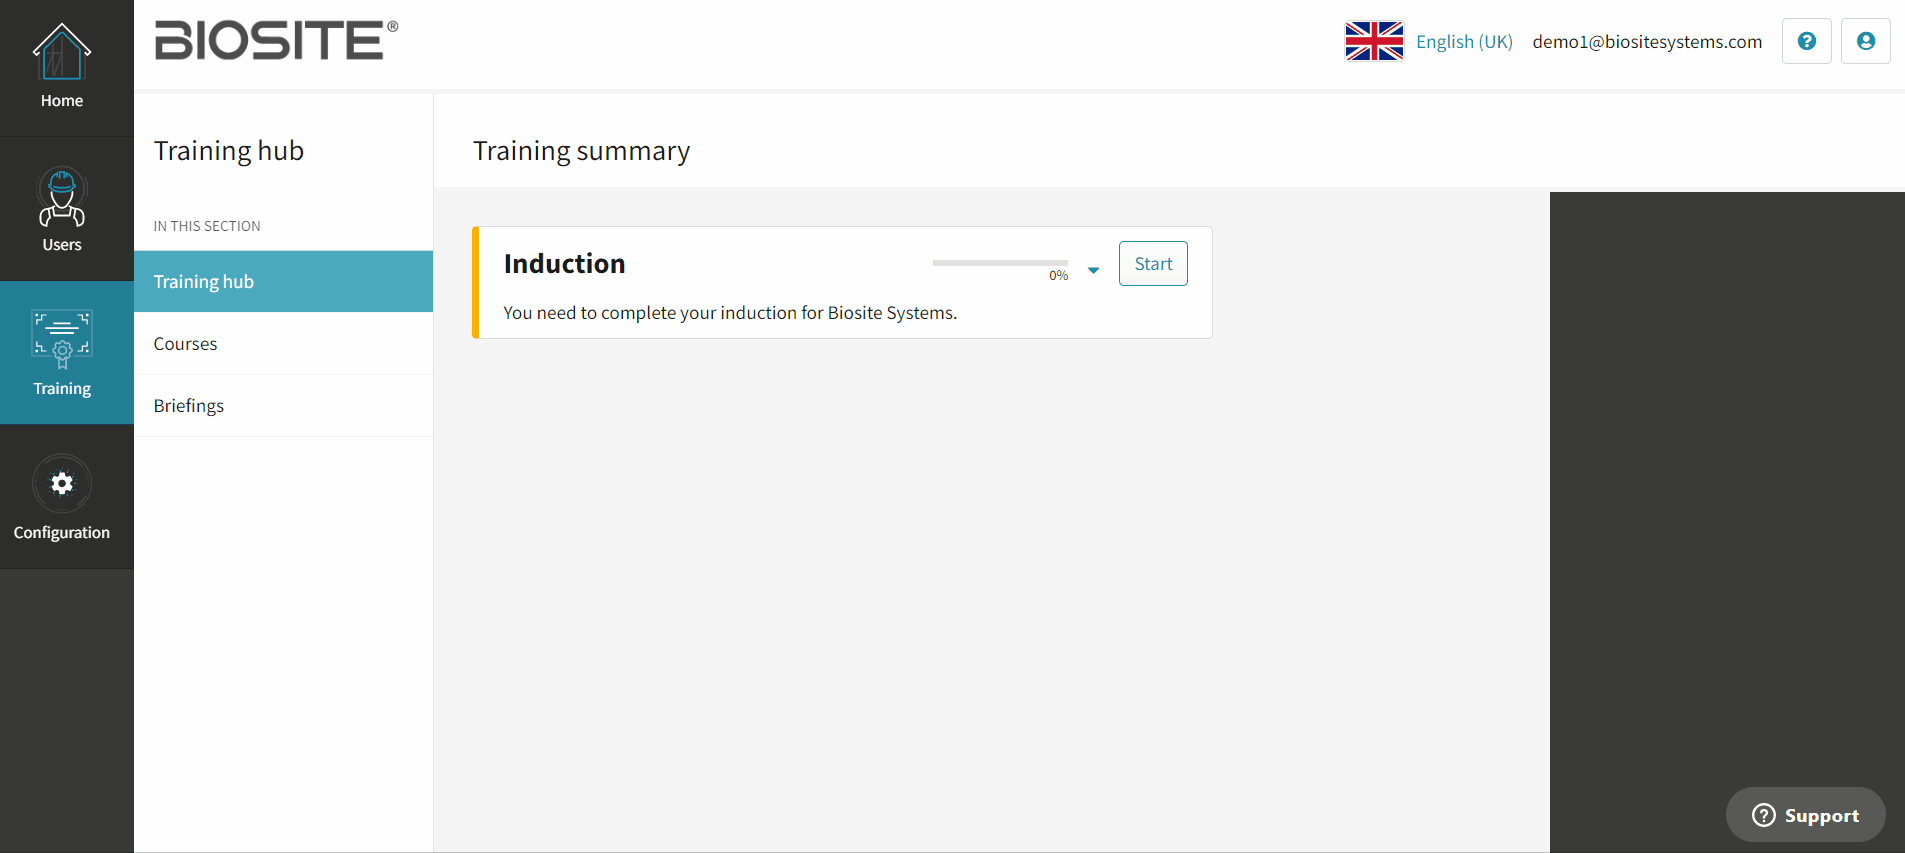Click the induction description text
Viewport: 1905px width, 853px height.
730,313
